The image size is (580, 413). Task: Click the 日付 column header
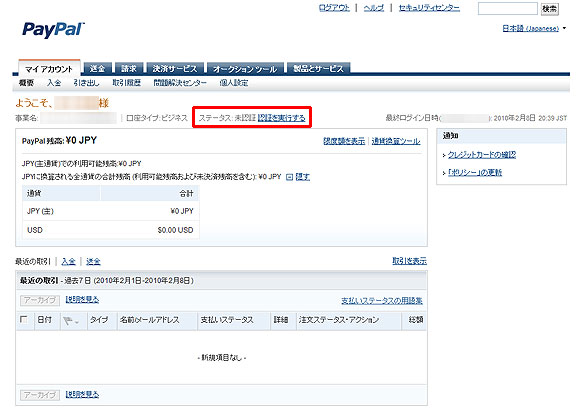point(45,320)
